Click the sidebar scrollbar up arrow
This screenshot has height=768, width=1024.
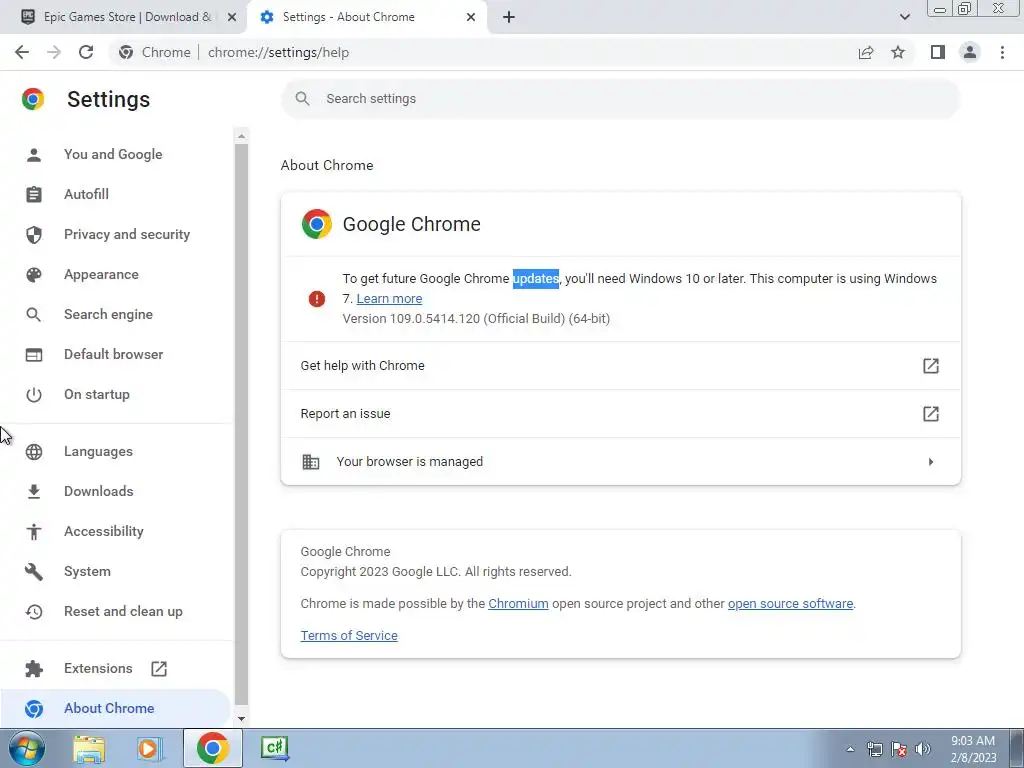pos(241,136)
